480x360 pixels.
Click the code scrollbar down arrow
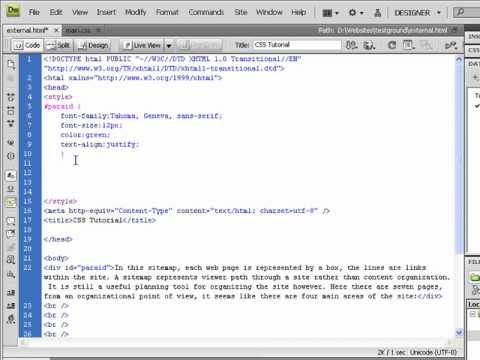pos(459,332)
